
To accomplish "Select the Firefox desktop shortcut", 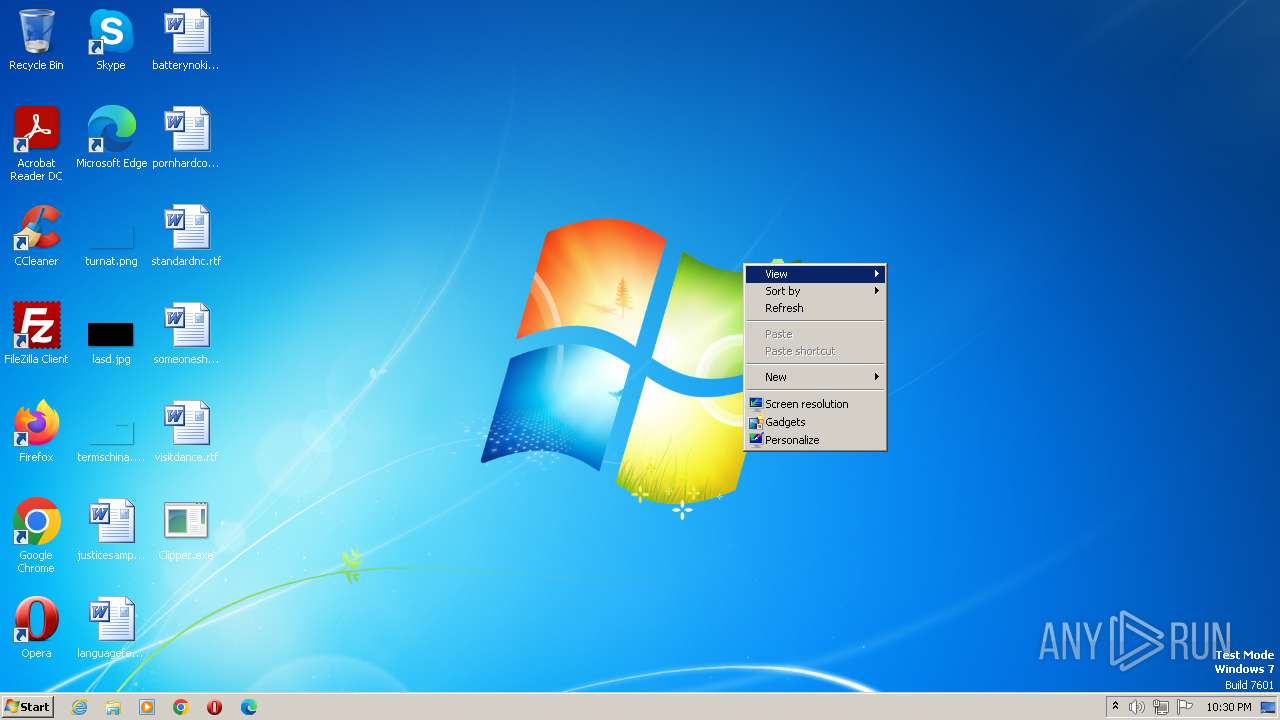I will [36, 432].
